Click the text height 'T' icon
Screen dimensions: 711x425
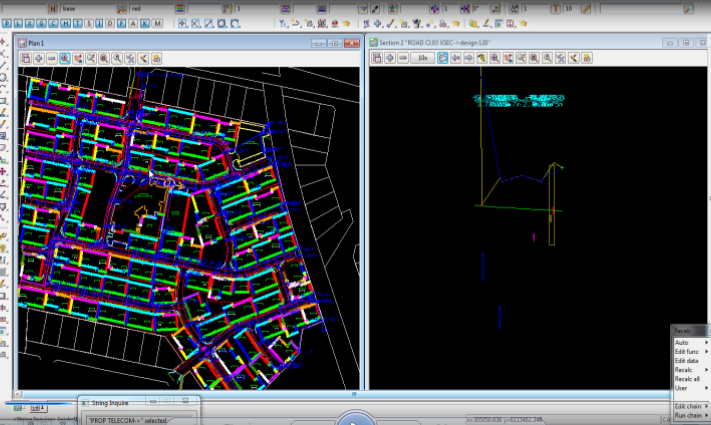tap(555, 9)
